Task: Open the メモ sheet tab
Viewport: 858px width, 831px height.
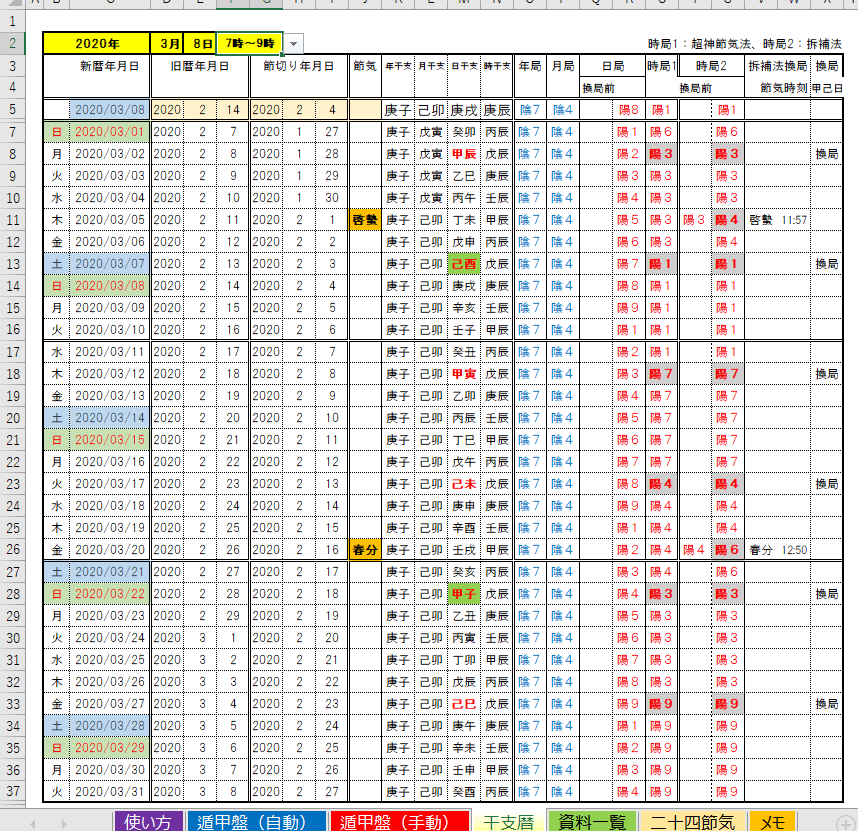Action: click(772, 821)
